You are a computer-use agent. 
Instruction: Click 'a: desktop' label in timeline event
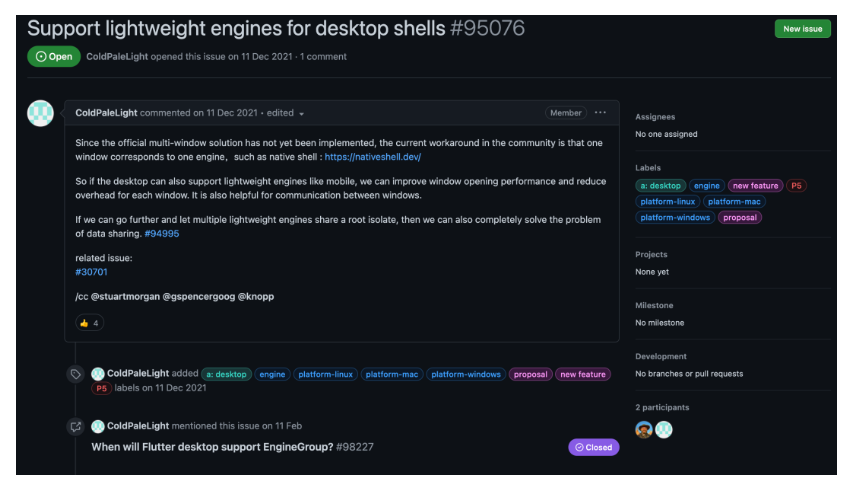click(226, 374)
